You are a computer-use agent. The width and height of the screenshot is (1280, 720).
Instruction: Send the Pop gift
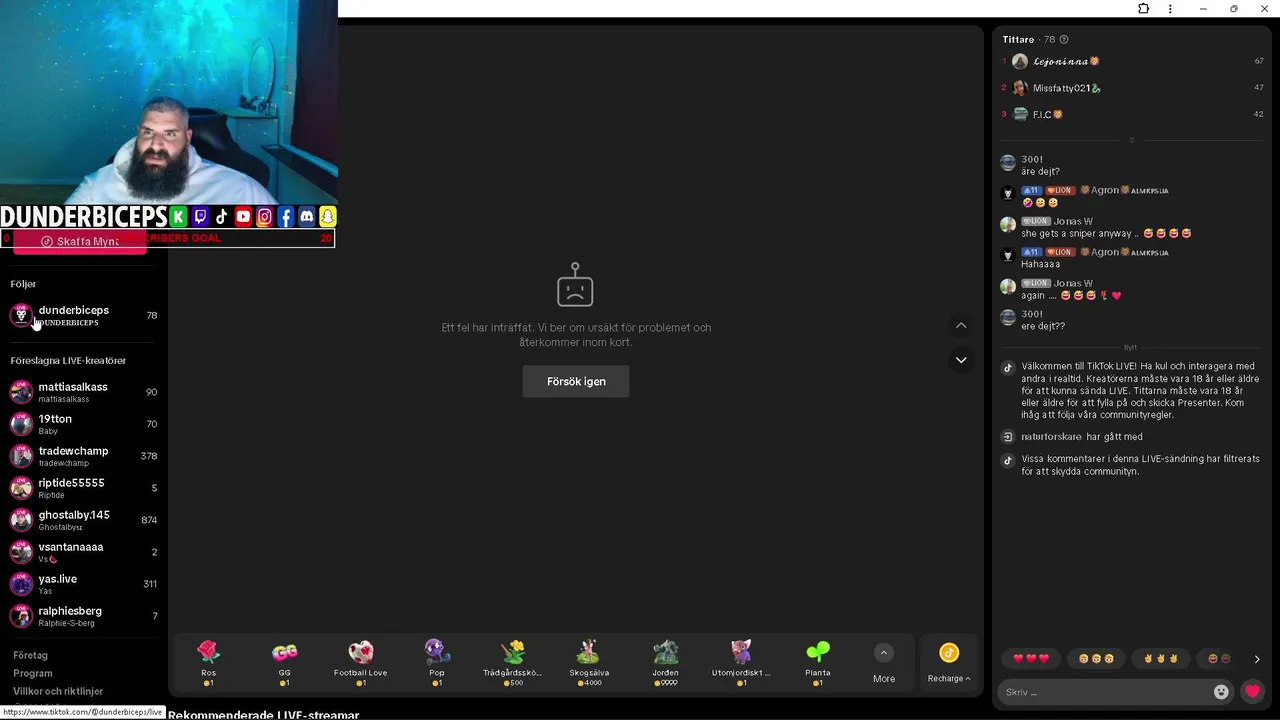(x=437, y=663)
